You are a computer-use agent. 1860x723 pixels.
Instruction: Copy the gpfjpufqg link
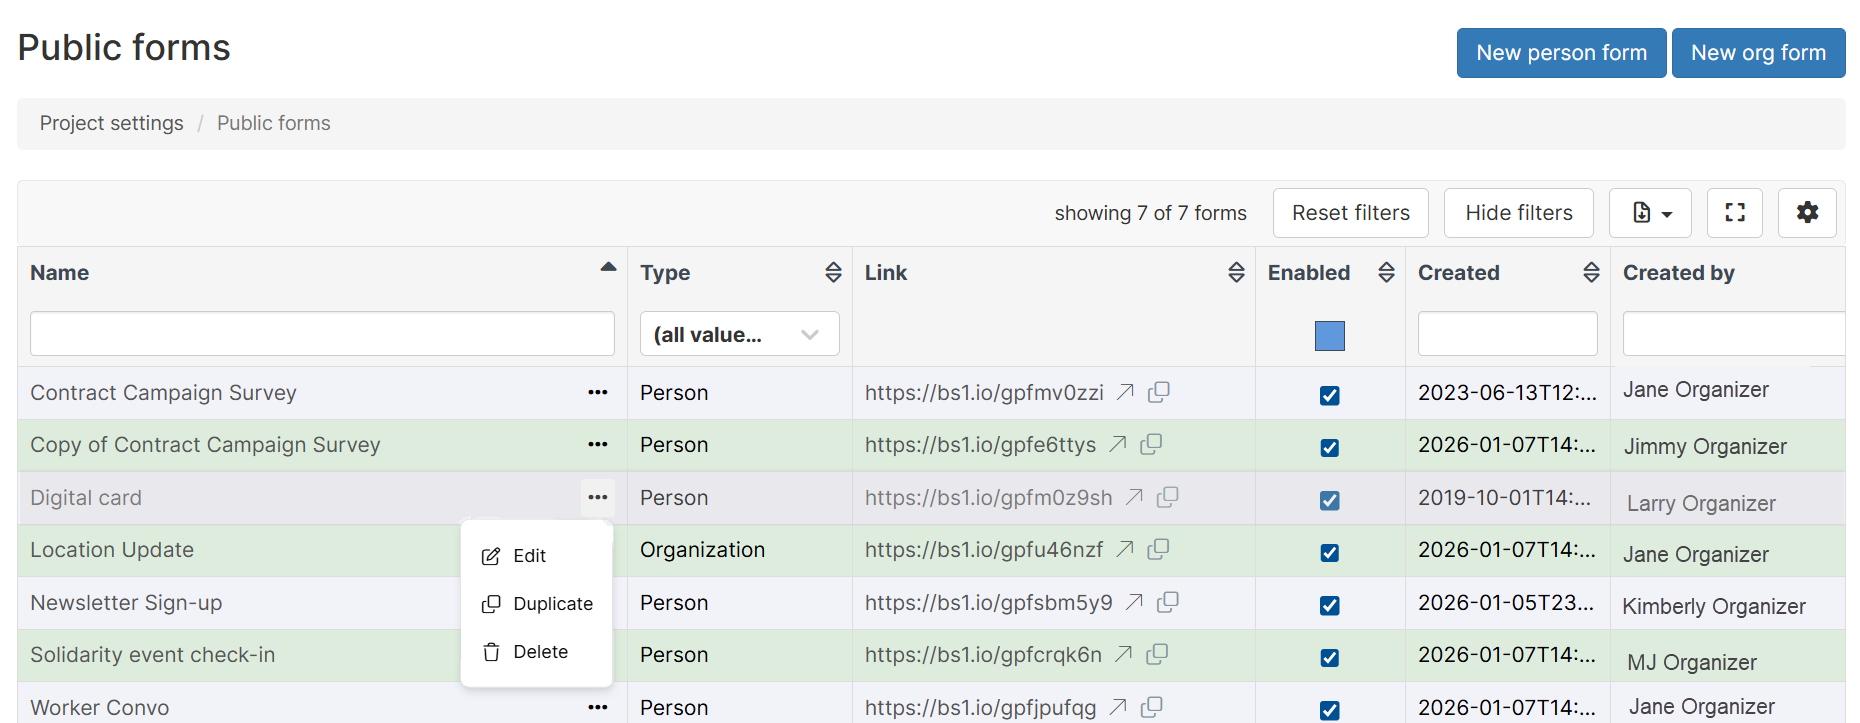pyautogui.click(x=1151, y=707)
